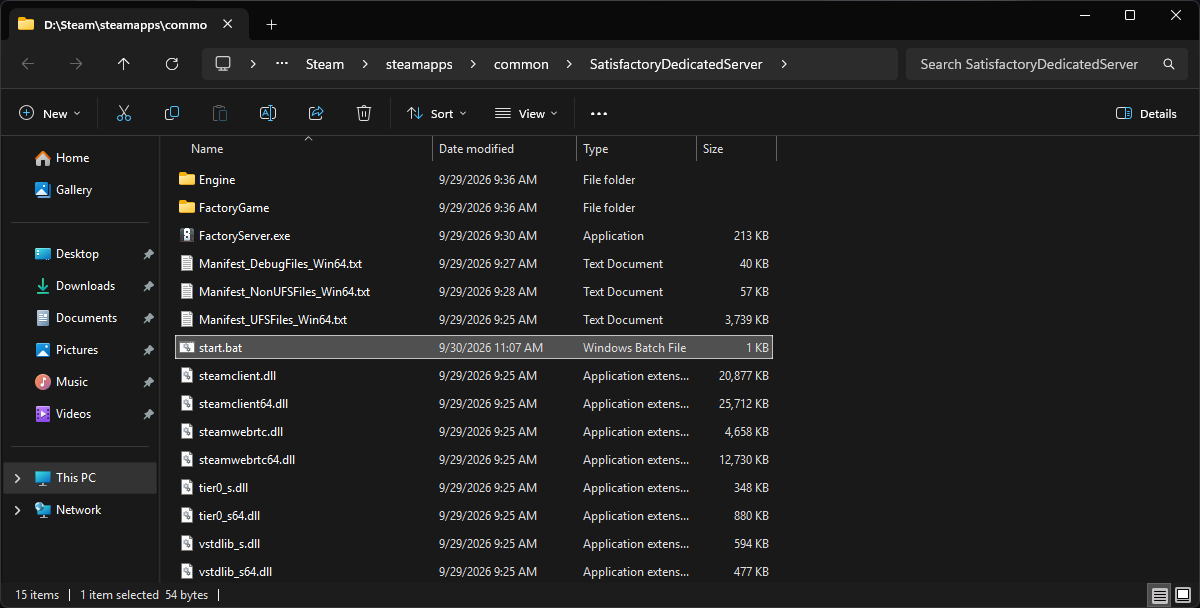Navigate to common breadcrumb

click(x=521, y=64)
